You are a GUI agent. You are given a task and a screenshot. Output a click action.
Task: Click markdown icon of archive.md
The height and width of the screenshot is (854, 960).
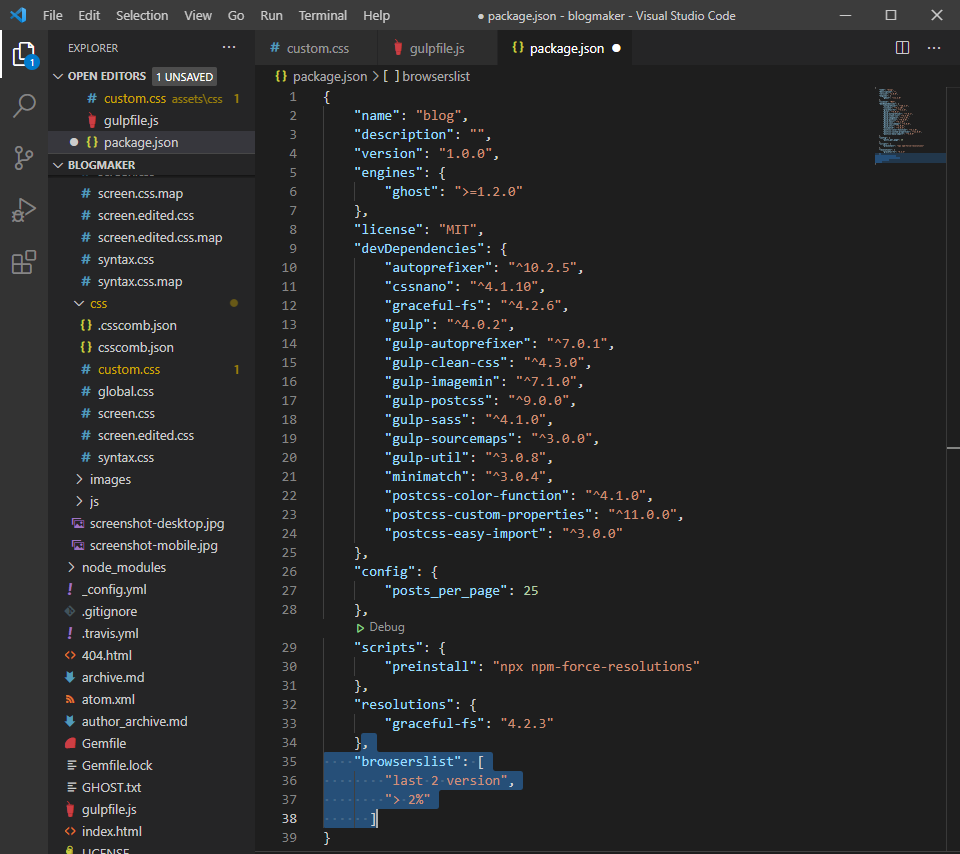(70, 677)
